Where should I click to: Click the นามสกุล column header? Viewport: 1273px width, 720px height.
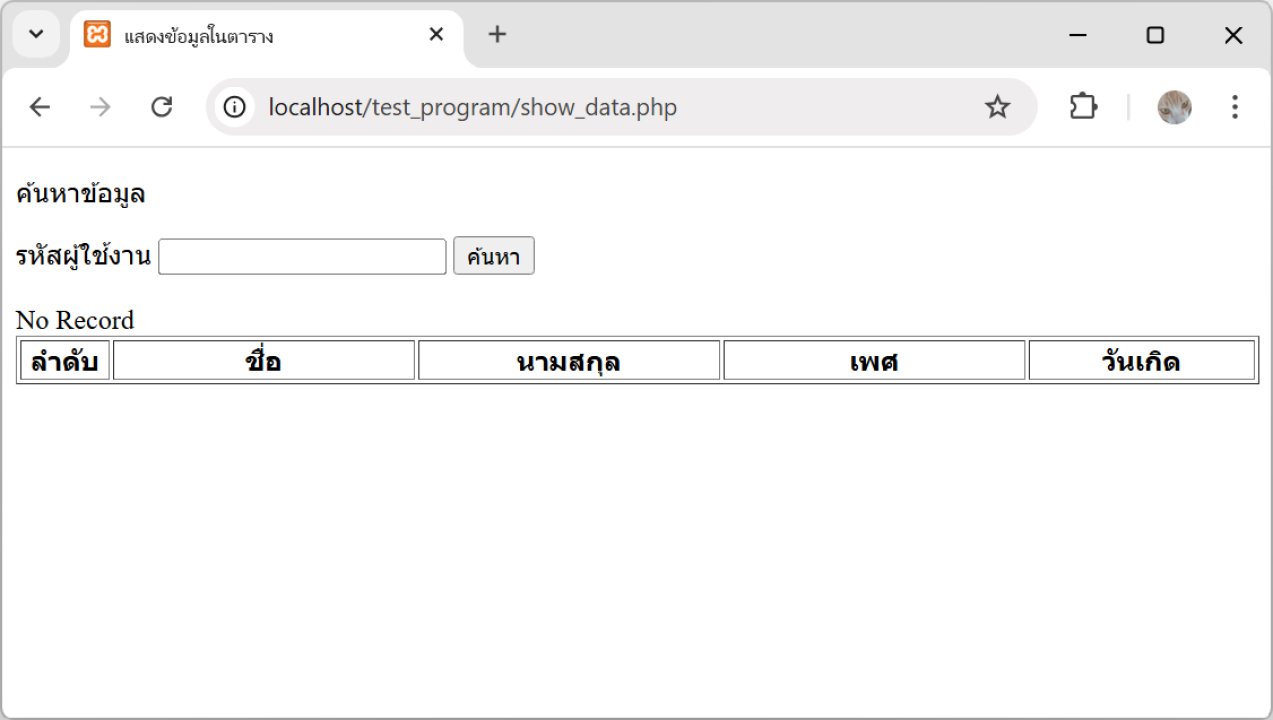pos(569,361)
